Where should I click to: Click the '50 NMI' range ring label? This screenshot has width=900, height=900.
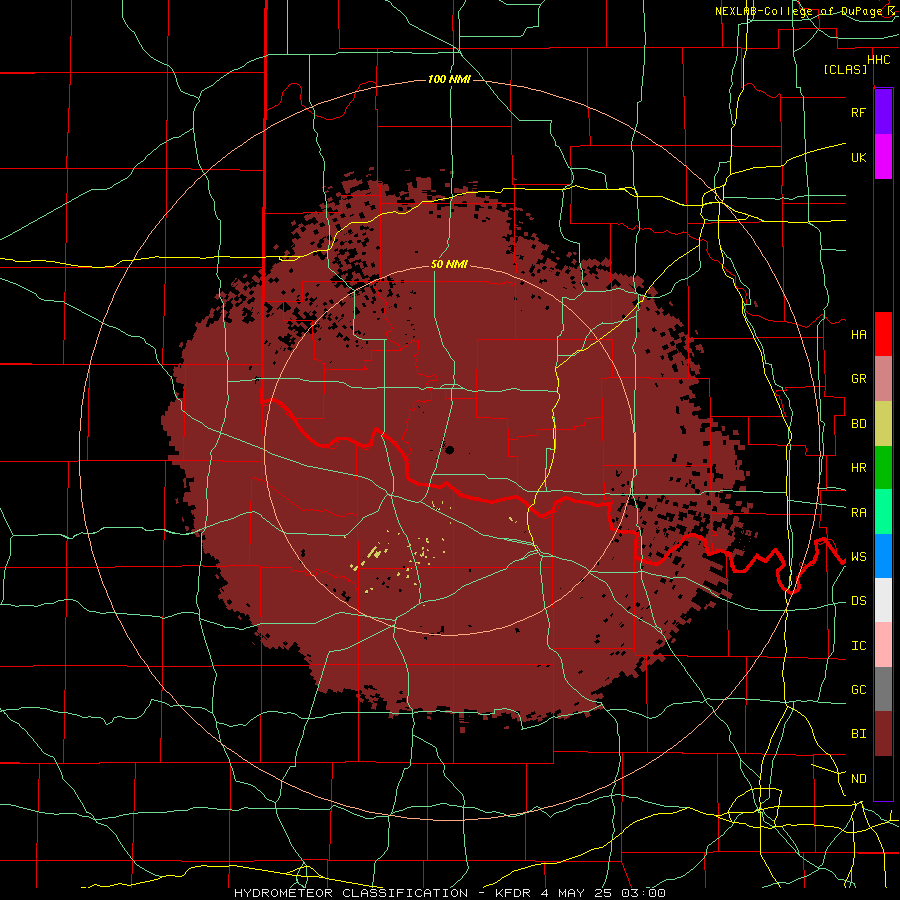pos(449,264)
